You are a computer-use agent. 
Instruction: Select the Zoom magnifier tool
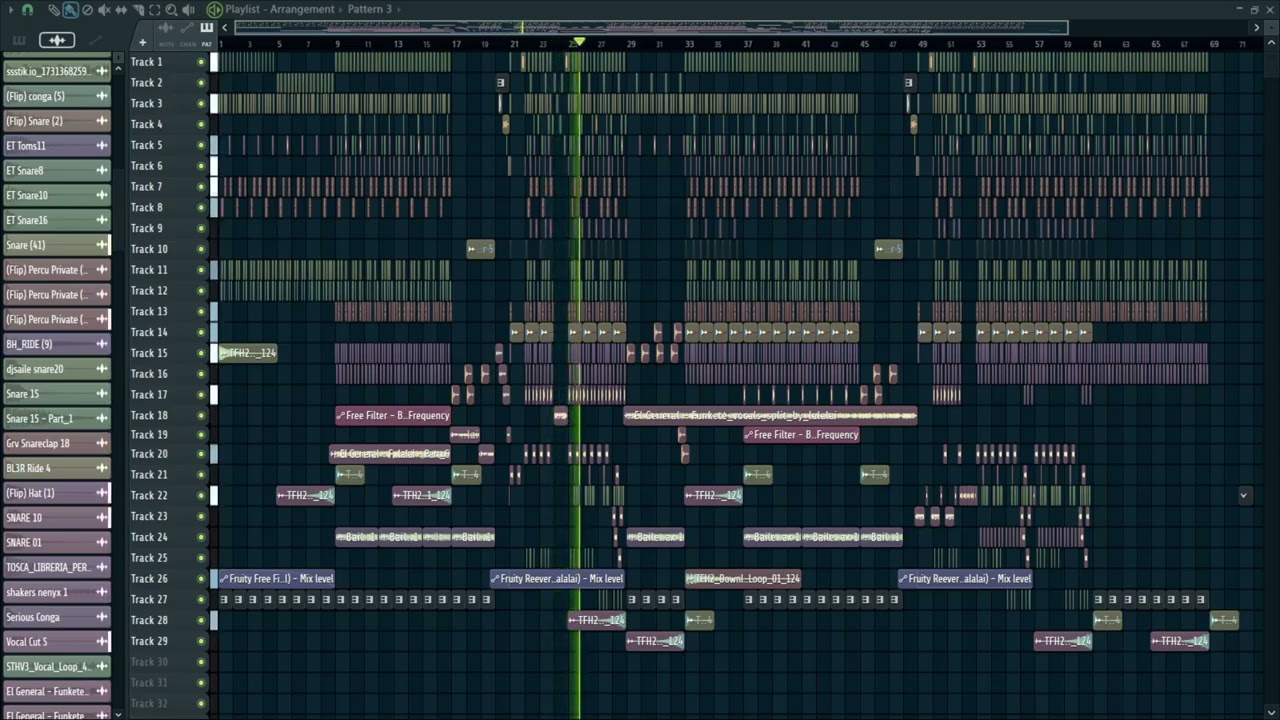tap(172, 9)
